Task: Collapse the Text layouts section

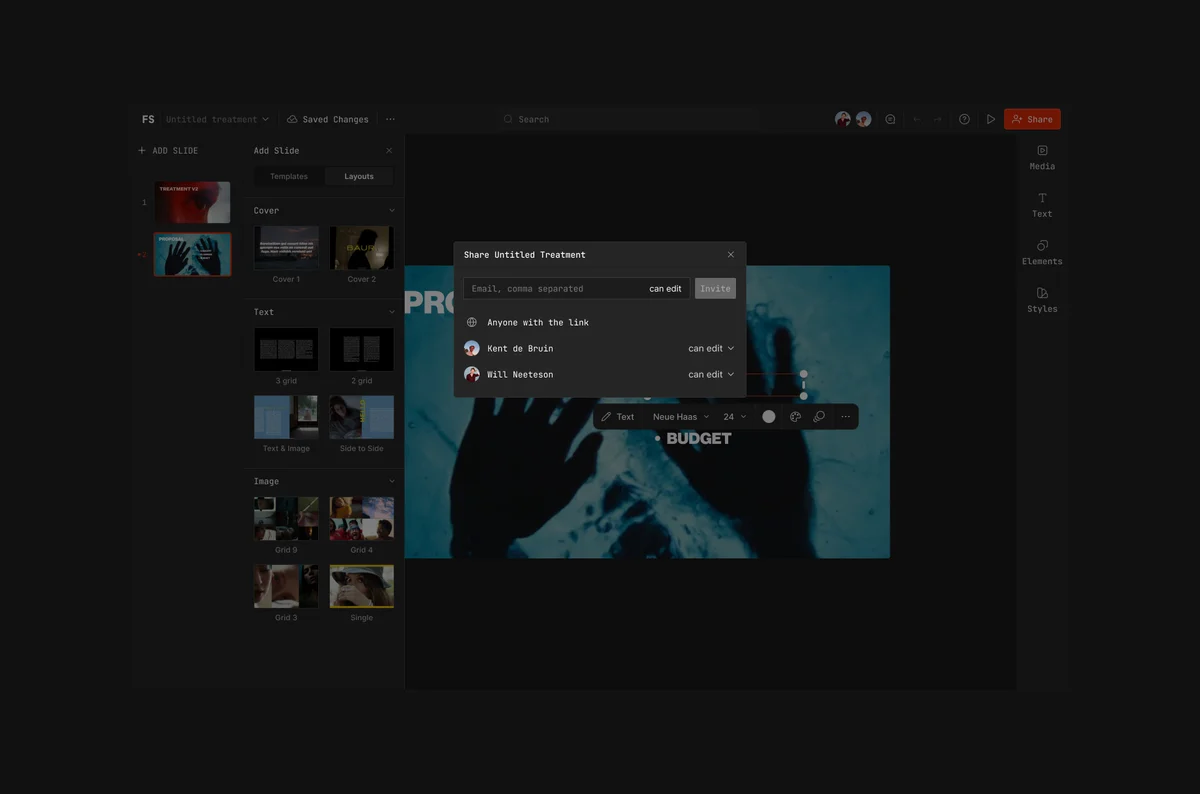Action: click(x=391, y=312)
